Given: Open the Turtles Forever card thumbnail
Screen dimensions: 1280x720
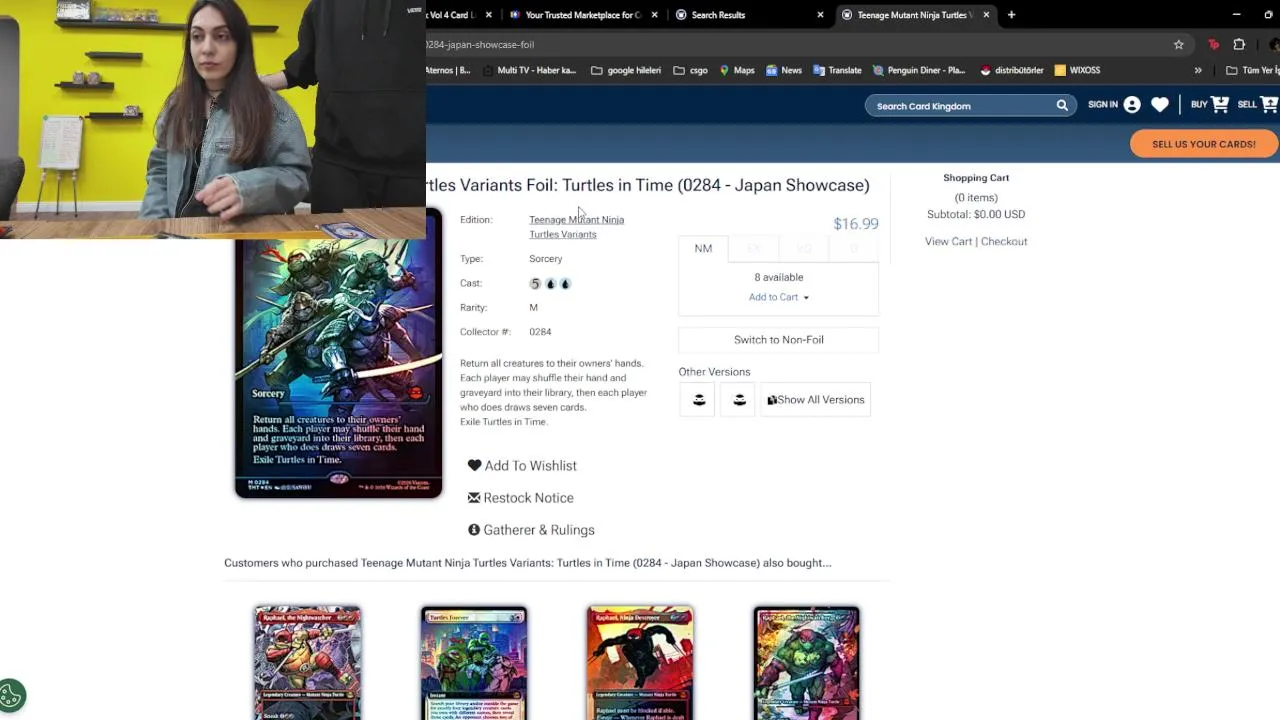Looking at the screenshot, I should point(474,662).
